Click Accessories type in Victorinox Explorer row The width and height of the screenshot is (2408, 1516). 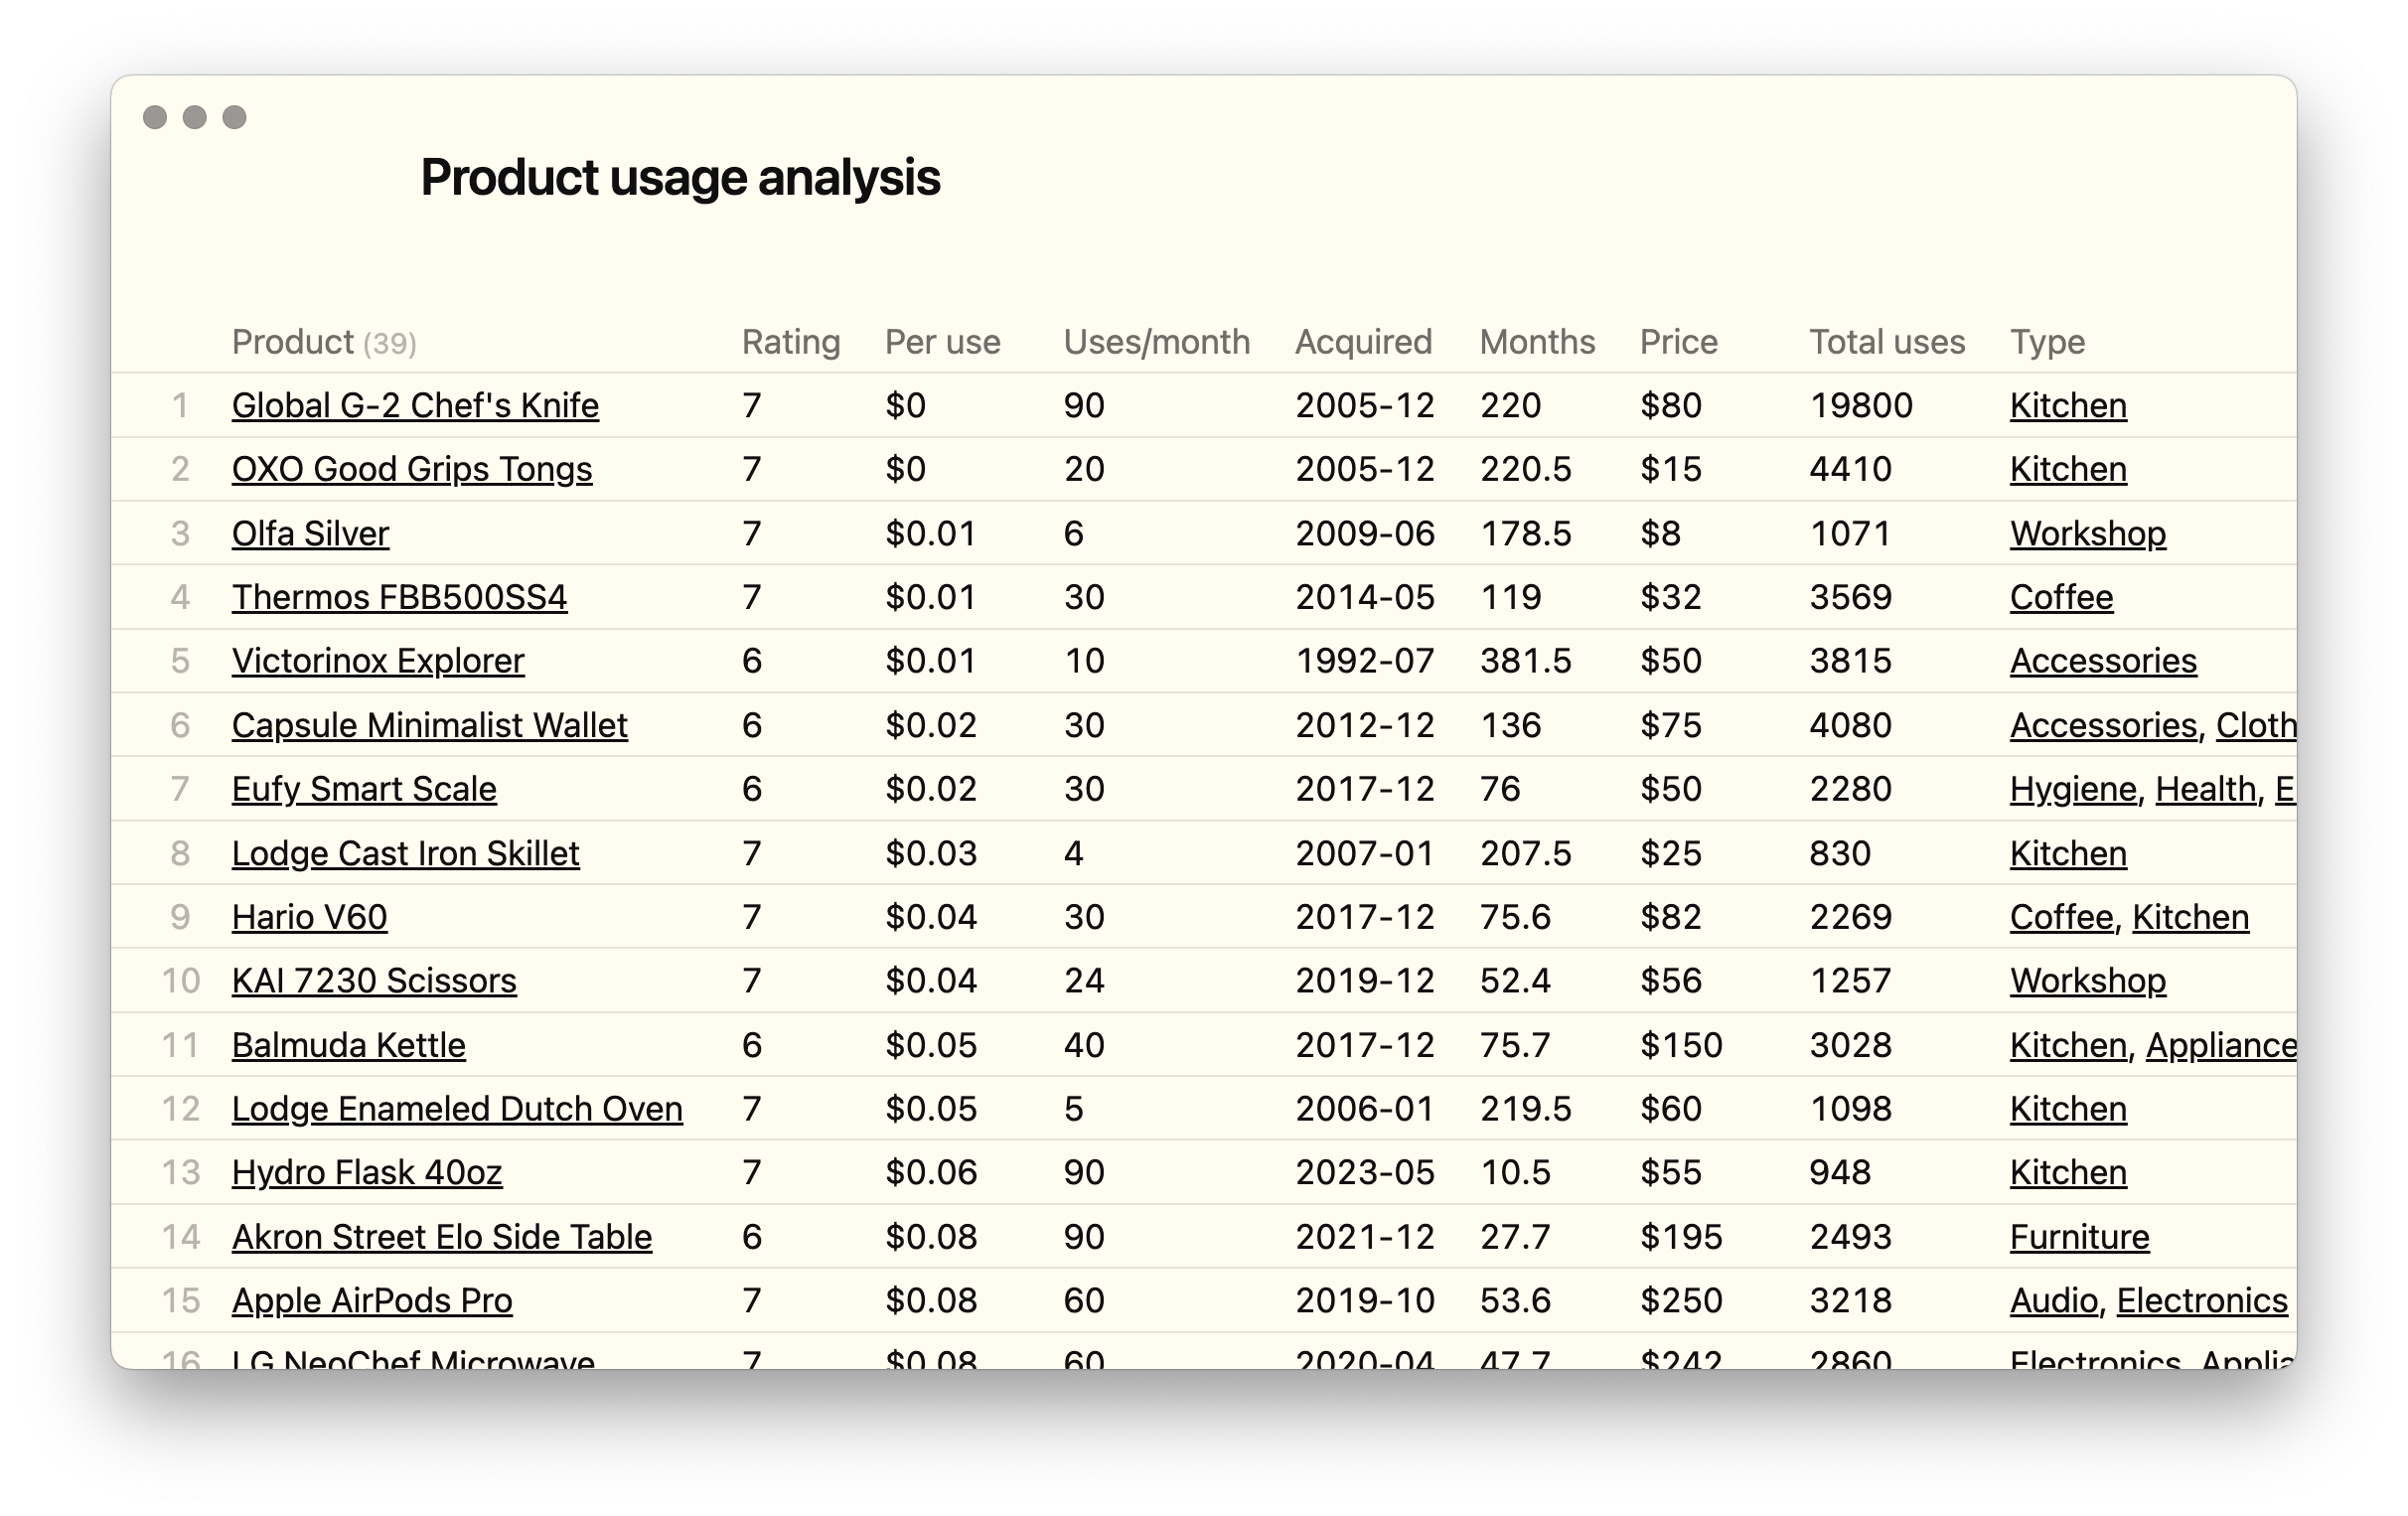[x=2104, y=661]
